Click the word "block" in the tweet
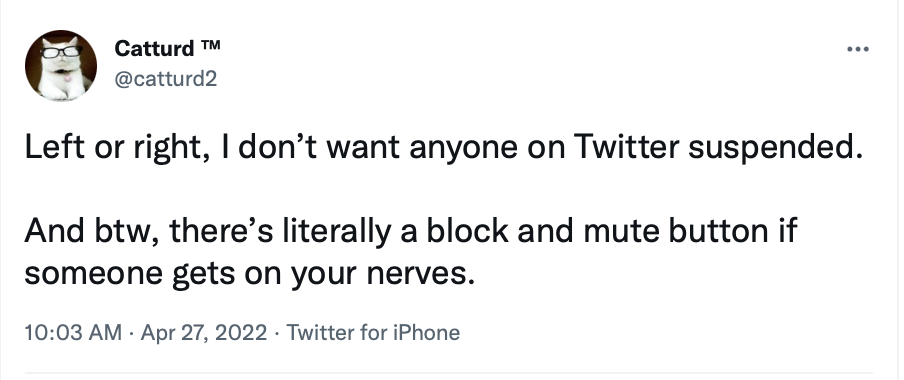The height and width of the screenshot is (380, 904). point(468,231)
